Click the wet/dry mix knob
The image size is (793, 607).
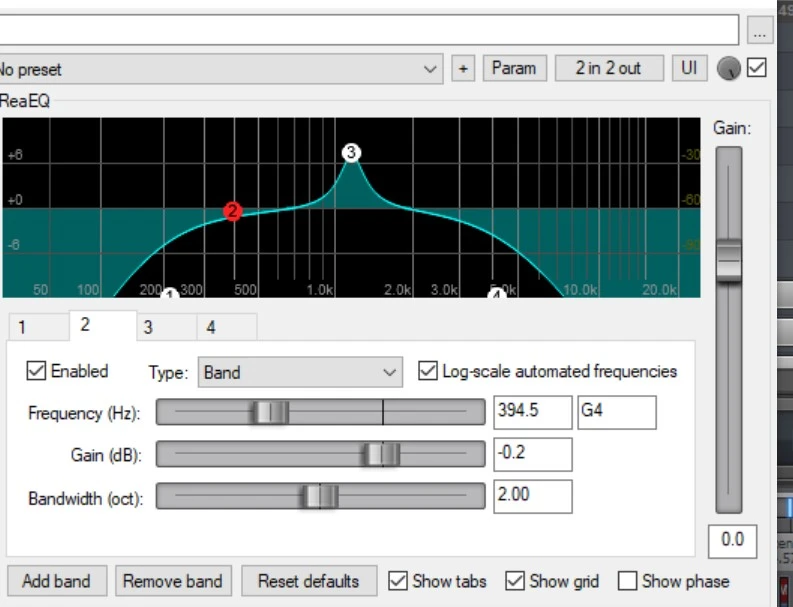(729, 69)
